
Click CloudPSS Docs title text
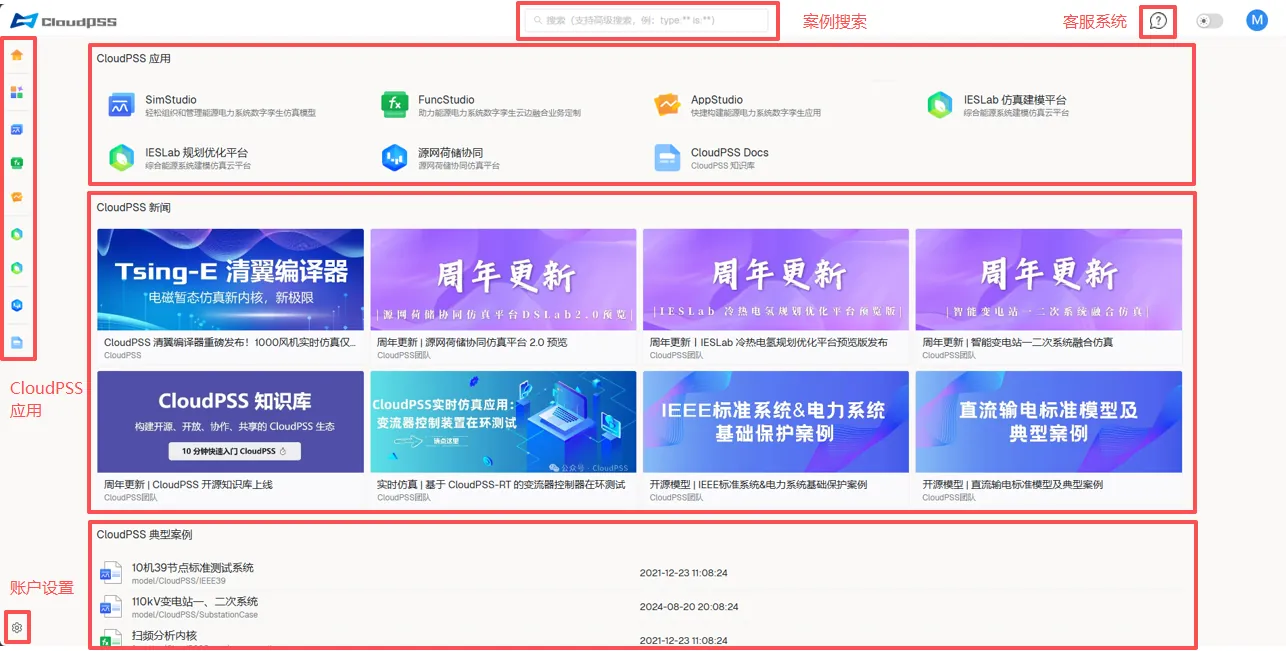730,153
